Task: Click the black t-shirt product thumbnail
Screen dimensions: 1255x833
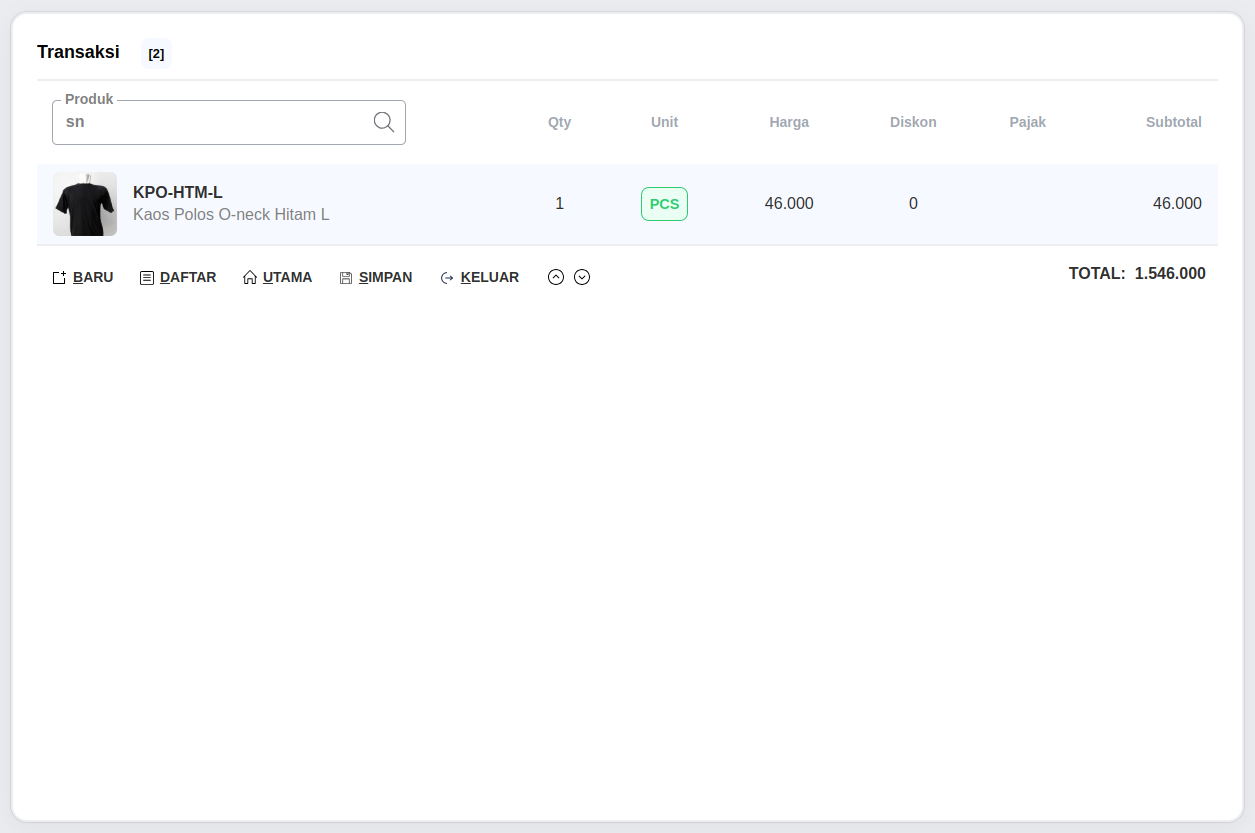Action: 85,204
